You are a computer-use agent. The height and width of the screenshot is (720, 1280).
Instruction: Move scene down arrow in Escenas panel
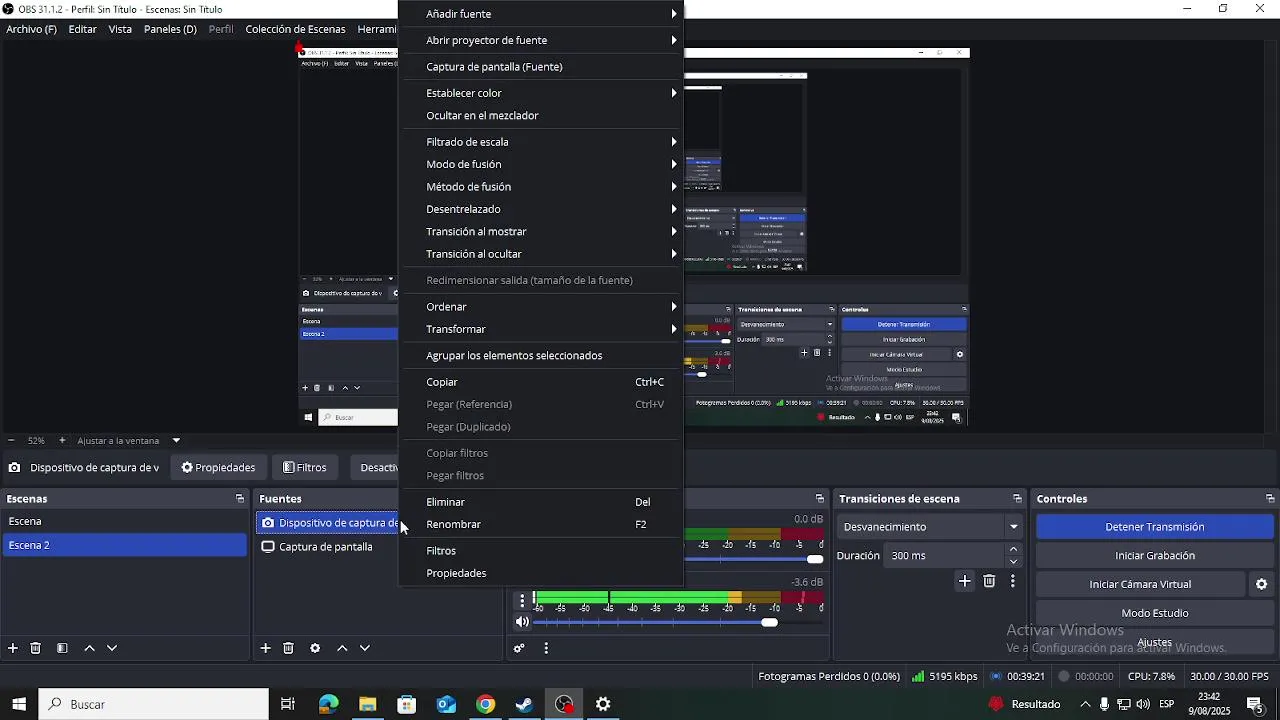(112, 648)
